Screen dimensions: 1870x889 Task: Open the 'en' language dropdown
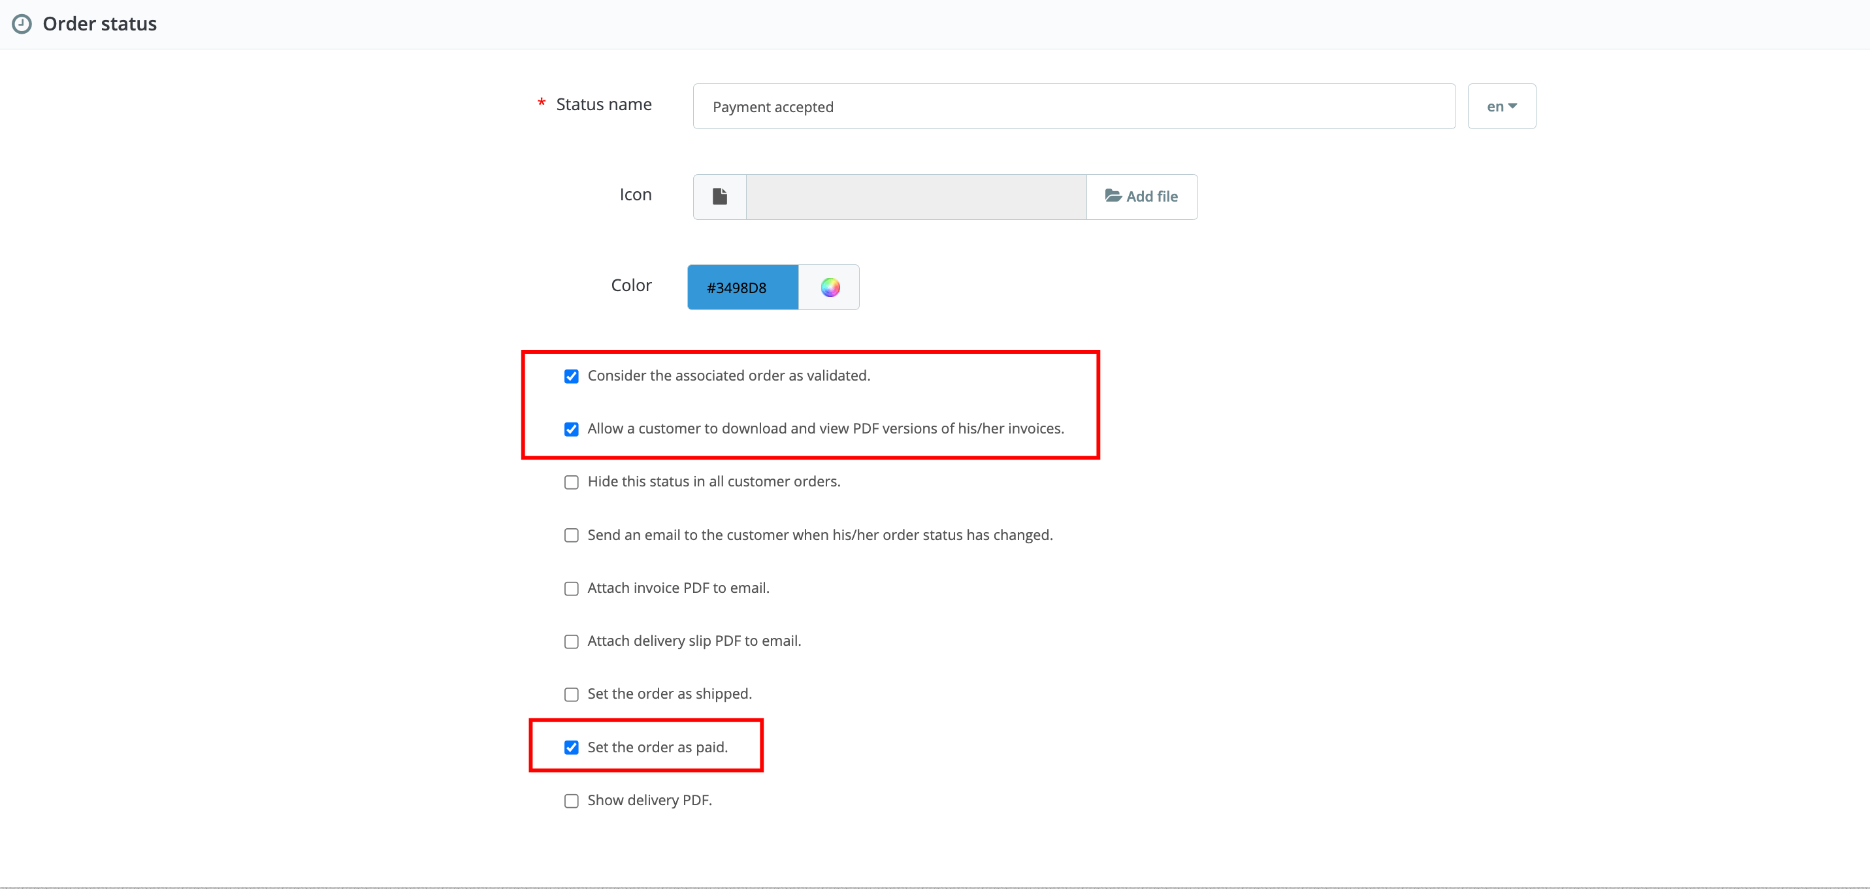(x=1501, y=105)
